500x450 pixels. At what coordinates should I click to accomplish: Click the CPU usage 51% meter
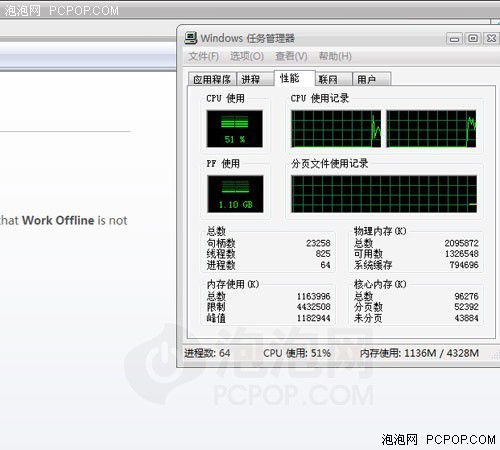click(x=235, y=129)
